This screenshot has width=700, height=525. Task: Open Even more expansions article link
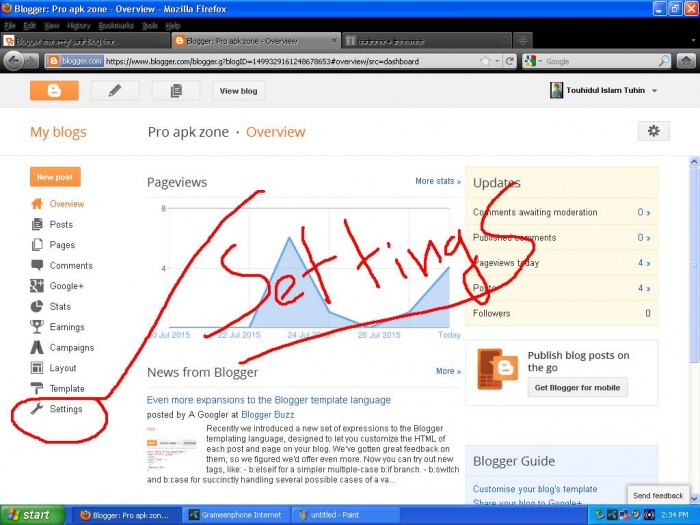click(x=269, y=400)
